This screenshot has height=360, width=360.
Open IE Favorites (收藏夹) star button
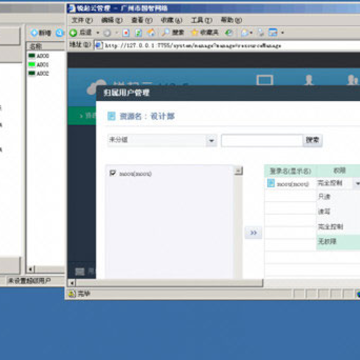pos(205,33)
